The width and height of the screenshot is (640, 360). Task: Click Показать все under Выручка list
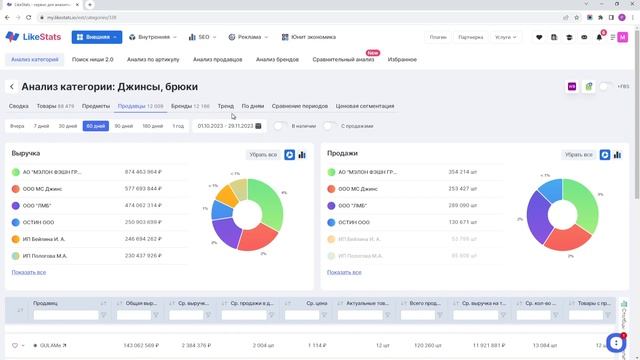pos(29,272)
